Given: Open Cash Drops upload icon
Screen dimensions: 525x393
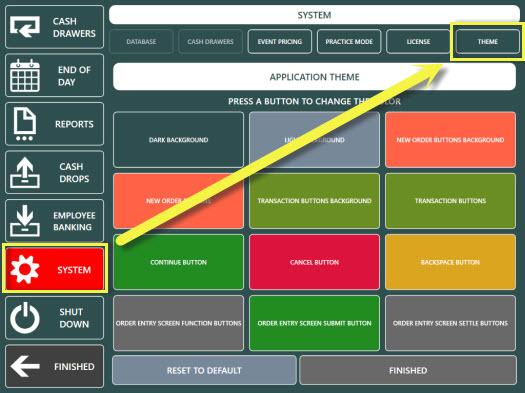Looking at the screenshot, I should coord(25,172).
